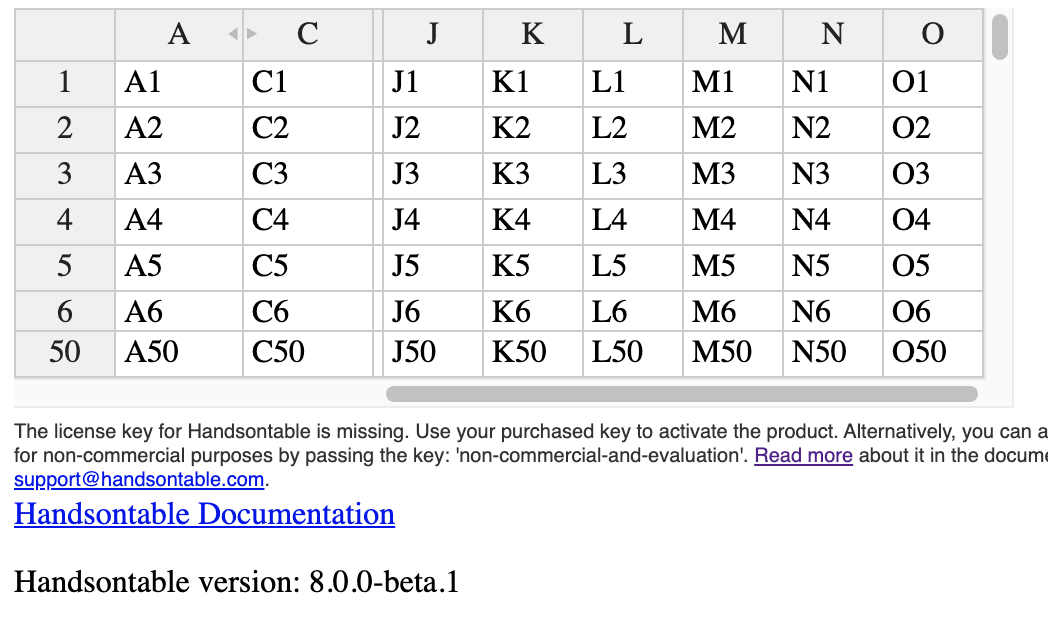
Task: Select column J header
Action: (x=432, y=35)
